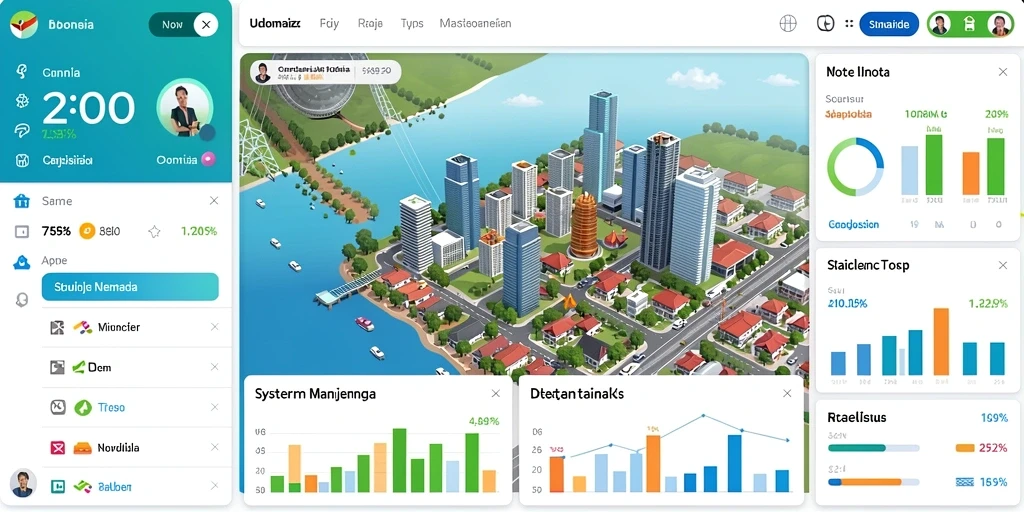
Task: Click the orange coin icon beside 8el0
Action: point(87,231)
